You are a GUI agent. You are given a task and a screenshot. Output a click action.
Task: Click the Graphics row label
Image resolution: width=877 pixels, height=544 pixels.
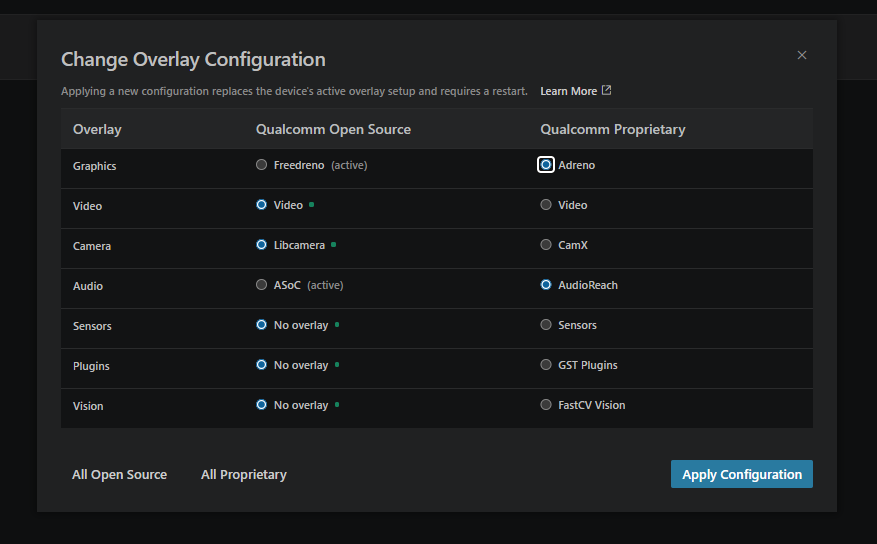[x=95, y=166]
